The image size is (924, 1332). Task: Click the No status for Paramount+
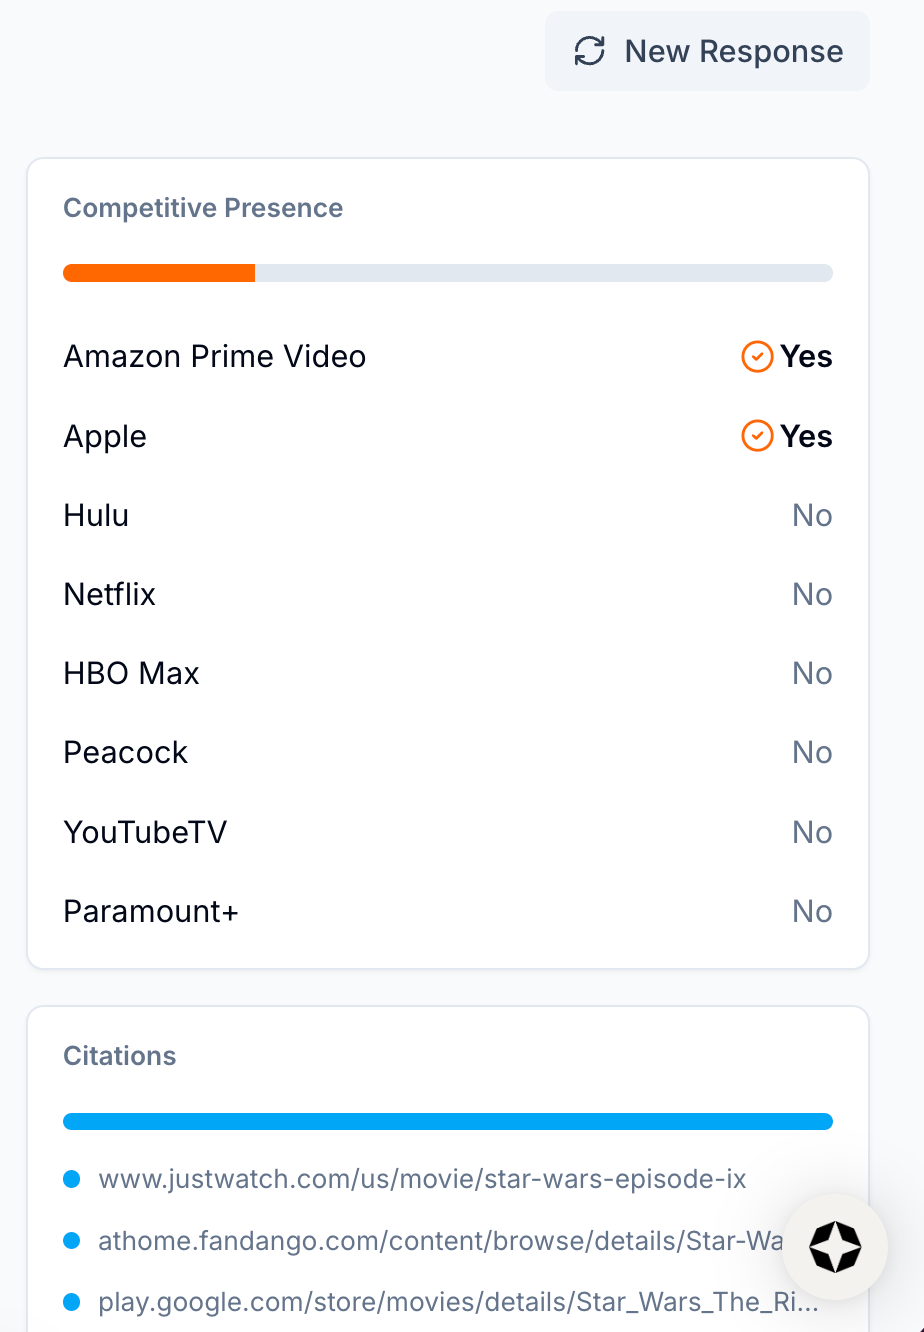(x=811, y=911)
